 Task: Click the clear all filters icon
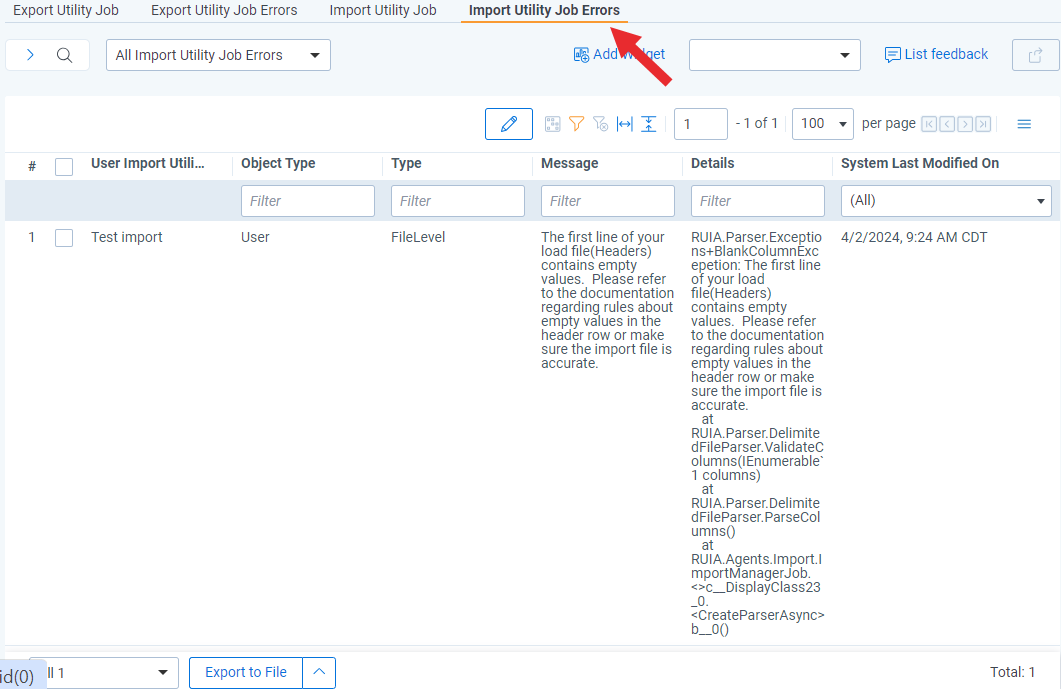[600, 124]
